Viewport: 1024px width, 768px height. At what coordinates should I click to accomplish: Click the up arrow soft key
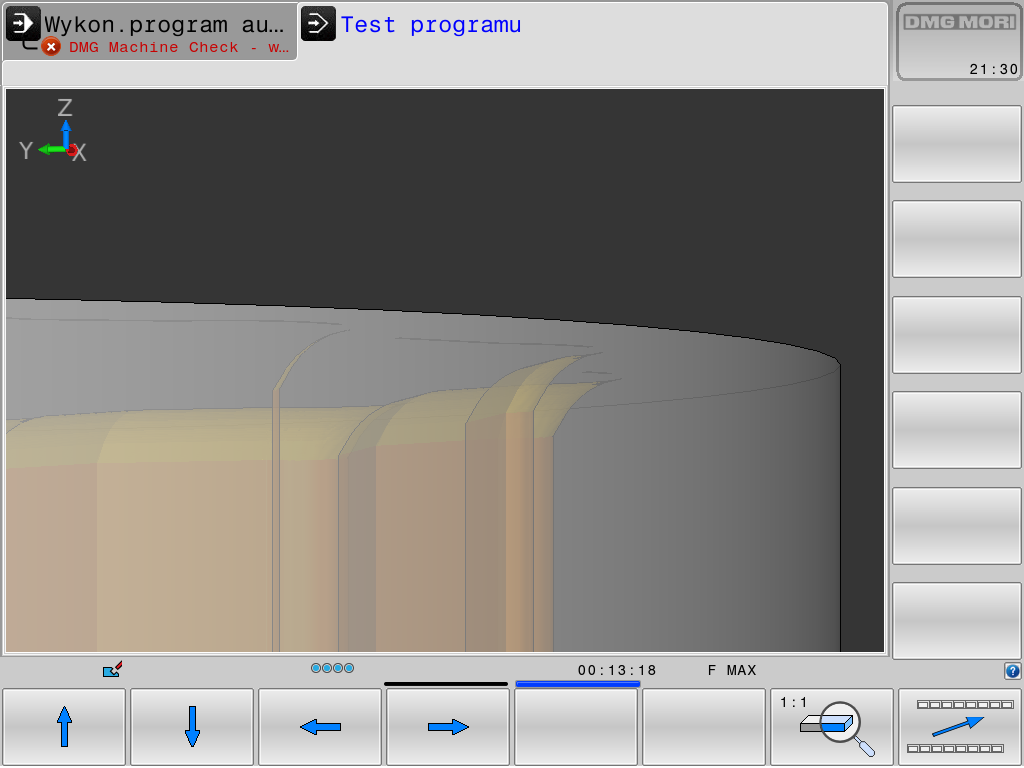[64, 727]
